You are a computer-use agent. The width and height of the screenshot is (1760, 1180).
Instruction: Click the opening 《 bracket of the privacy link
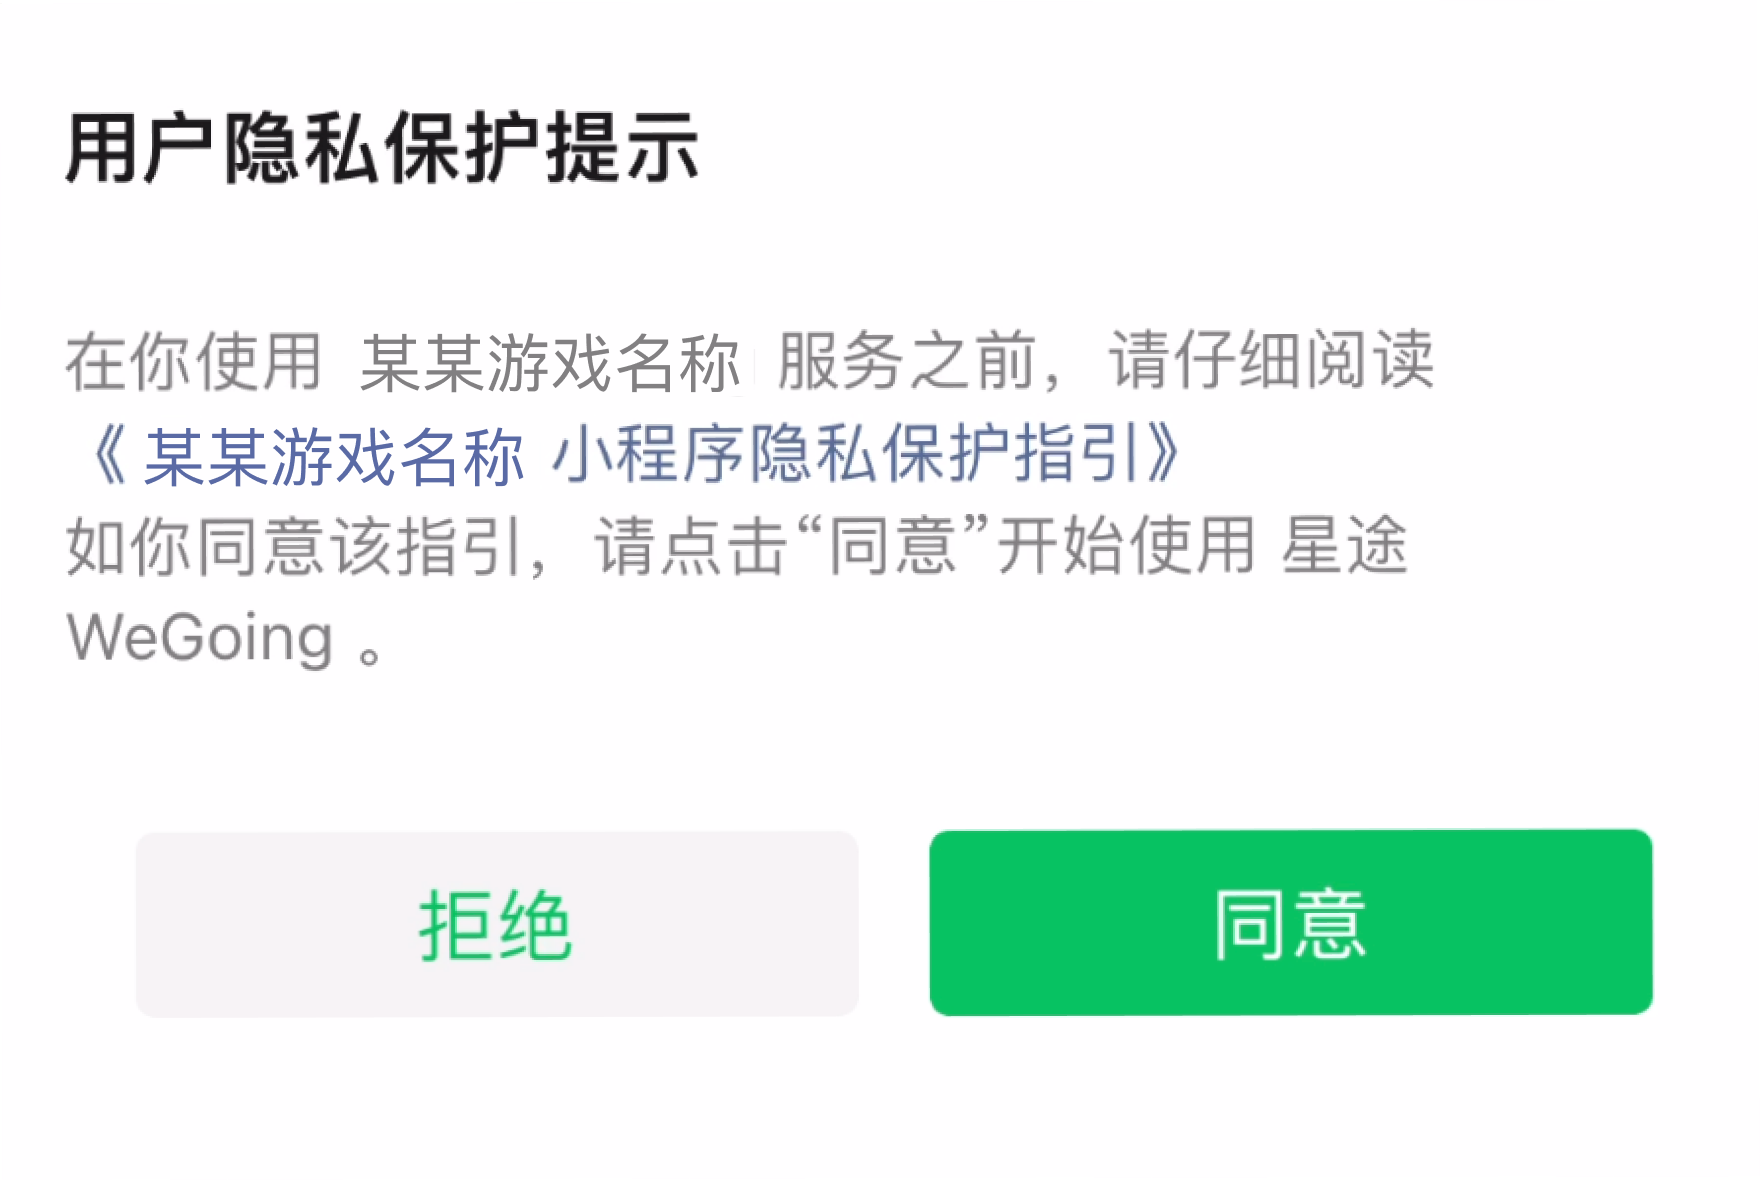109,456
